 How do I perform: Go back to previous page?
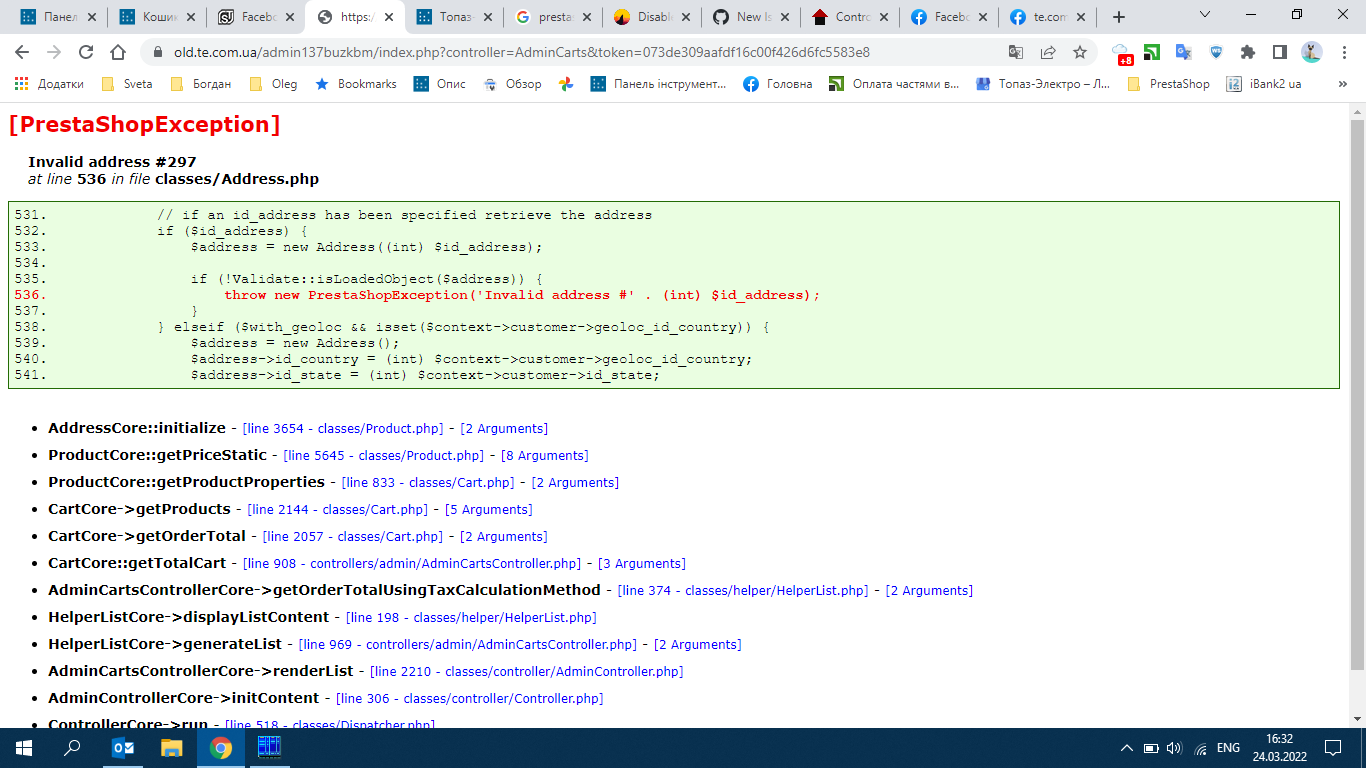22,52
